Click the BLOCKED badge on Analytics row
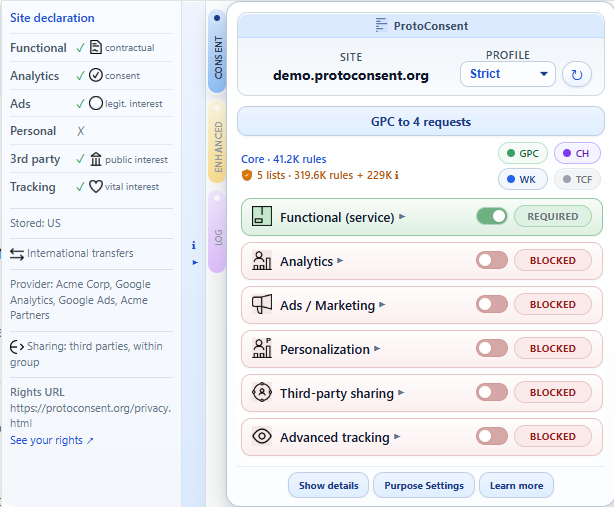614x507 pixels. [x=553, y=260]
